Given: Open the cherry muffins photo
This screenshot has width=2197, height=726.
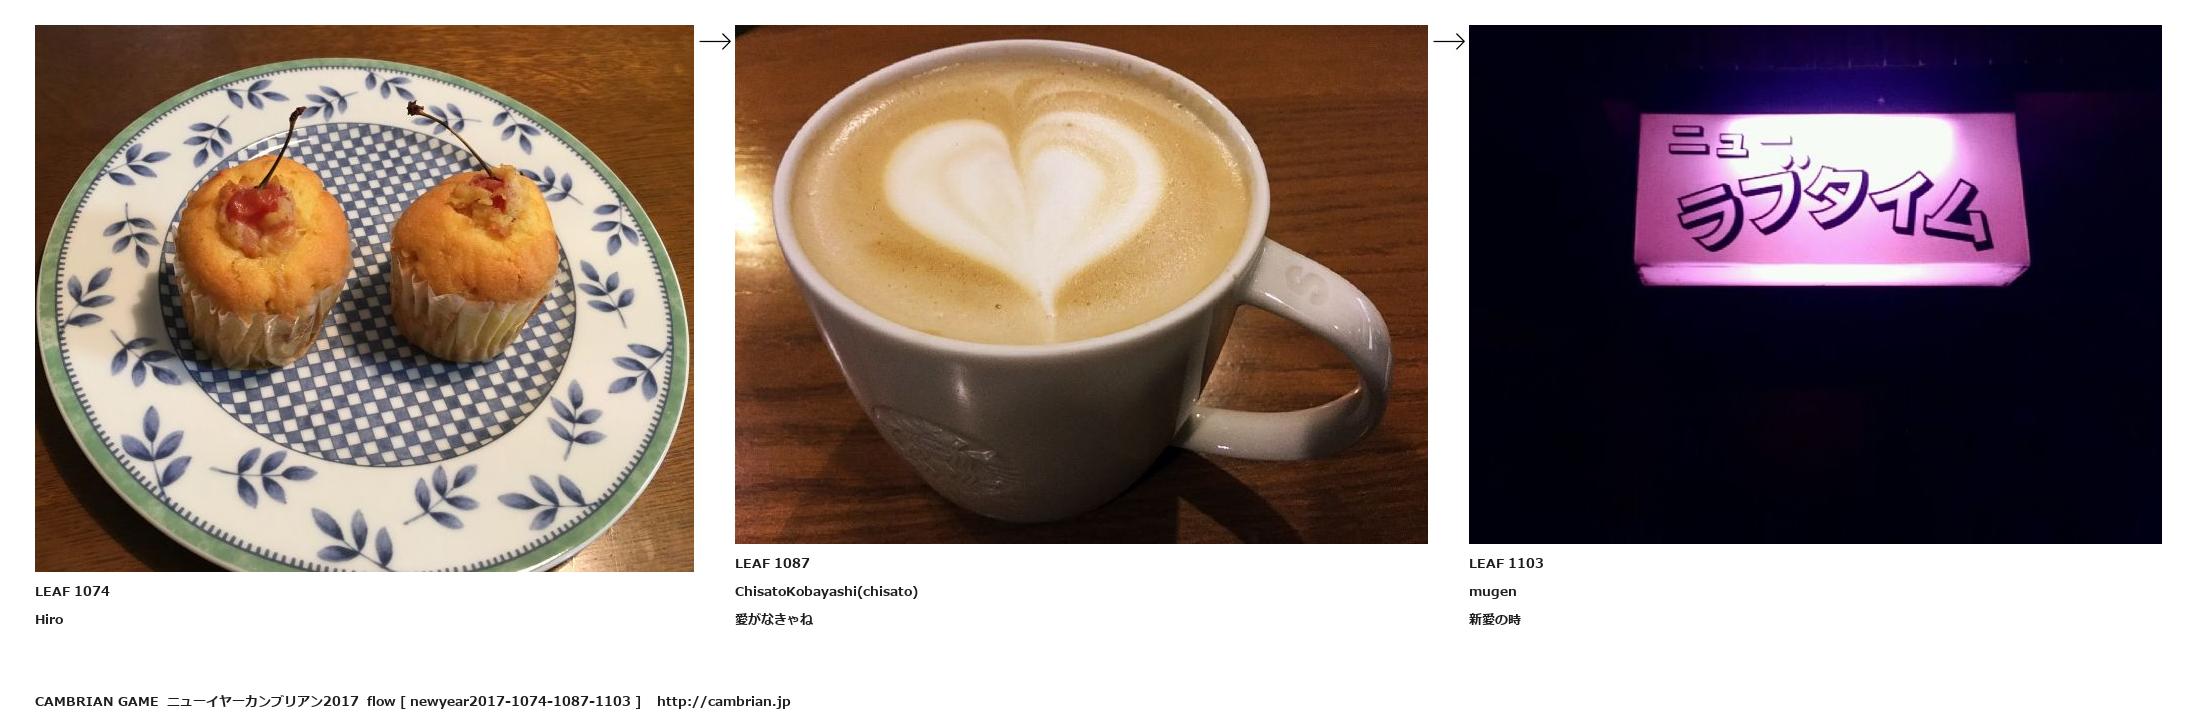Looking at the screenshot, I should (x=364, y=298).
